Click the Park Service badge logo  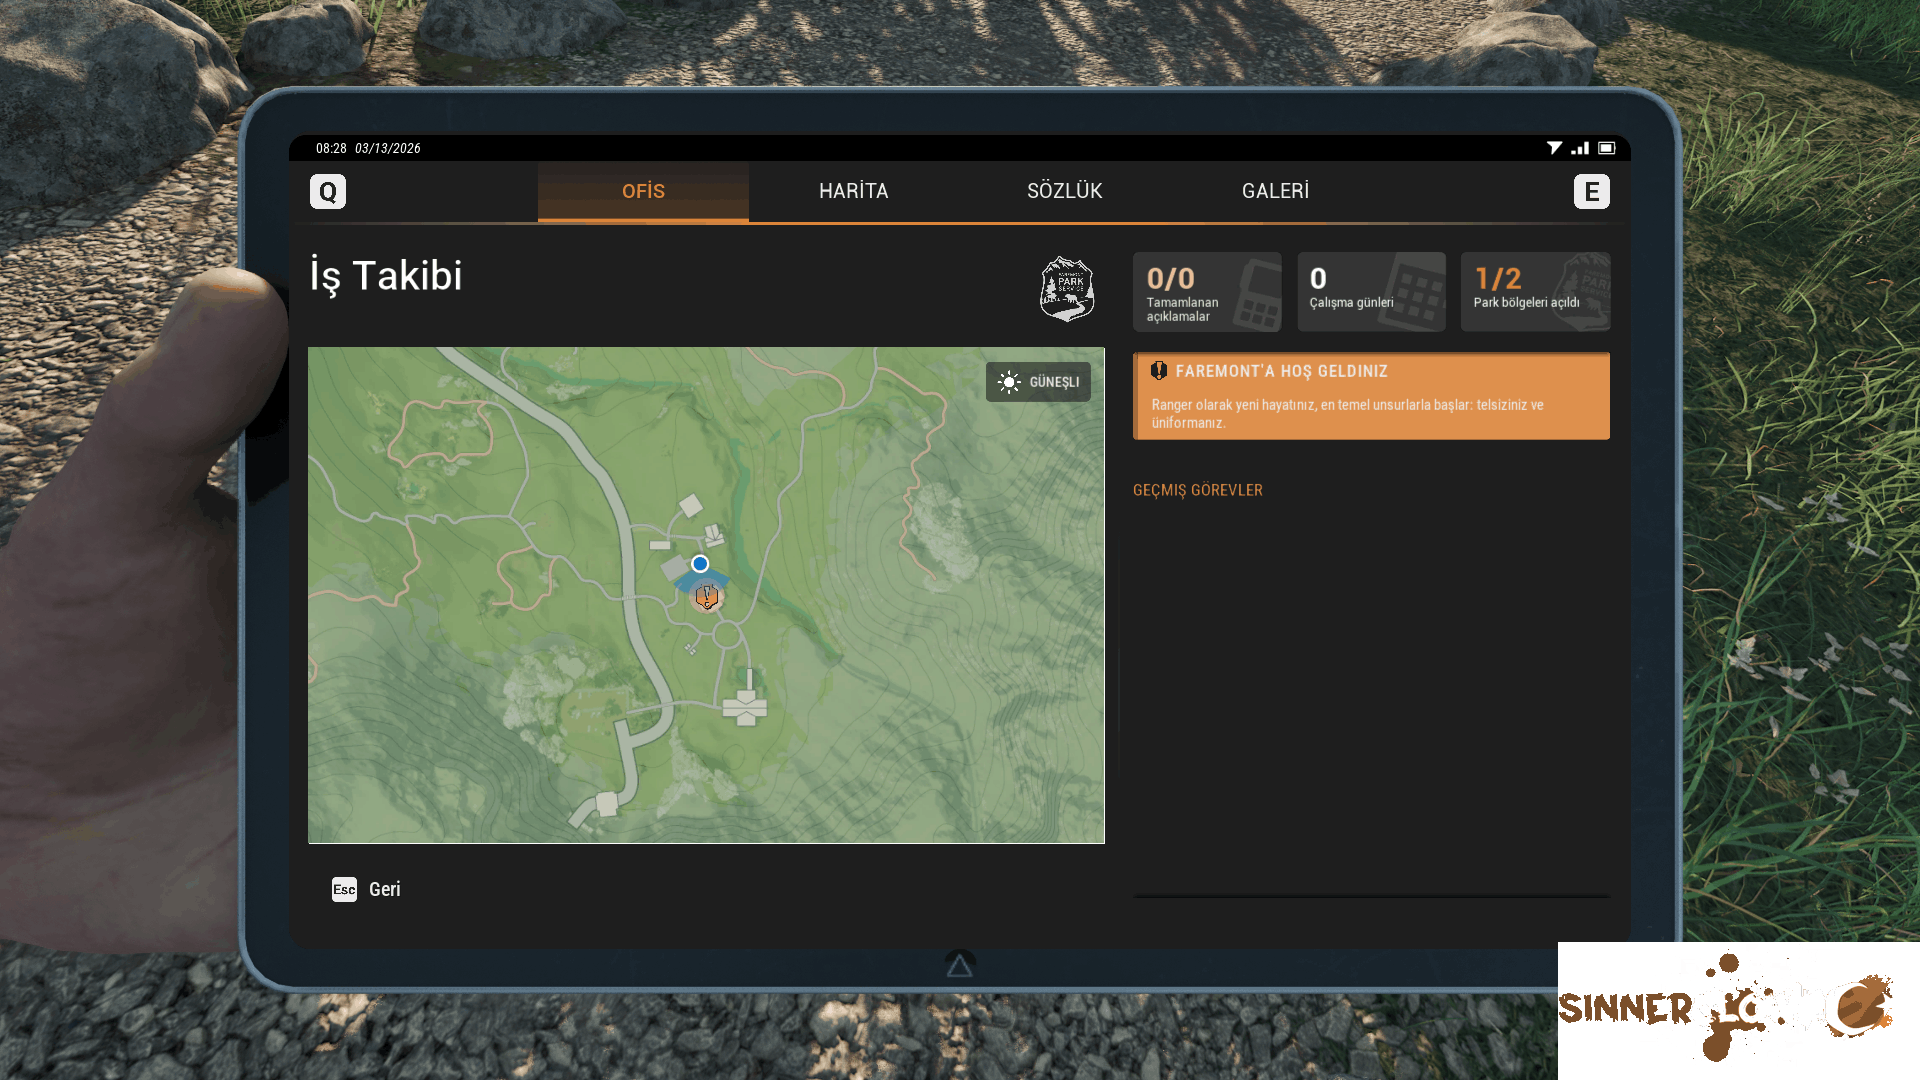(1067, 290)
